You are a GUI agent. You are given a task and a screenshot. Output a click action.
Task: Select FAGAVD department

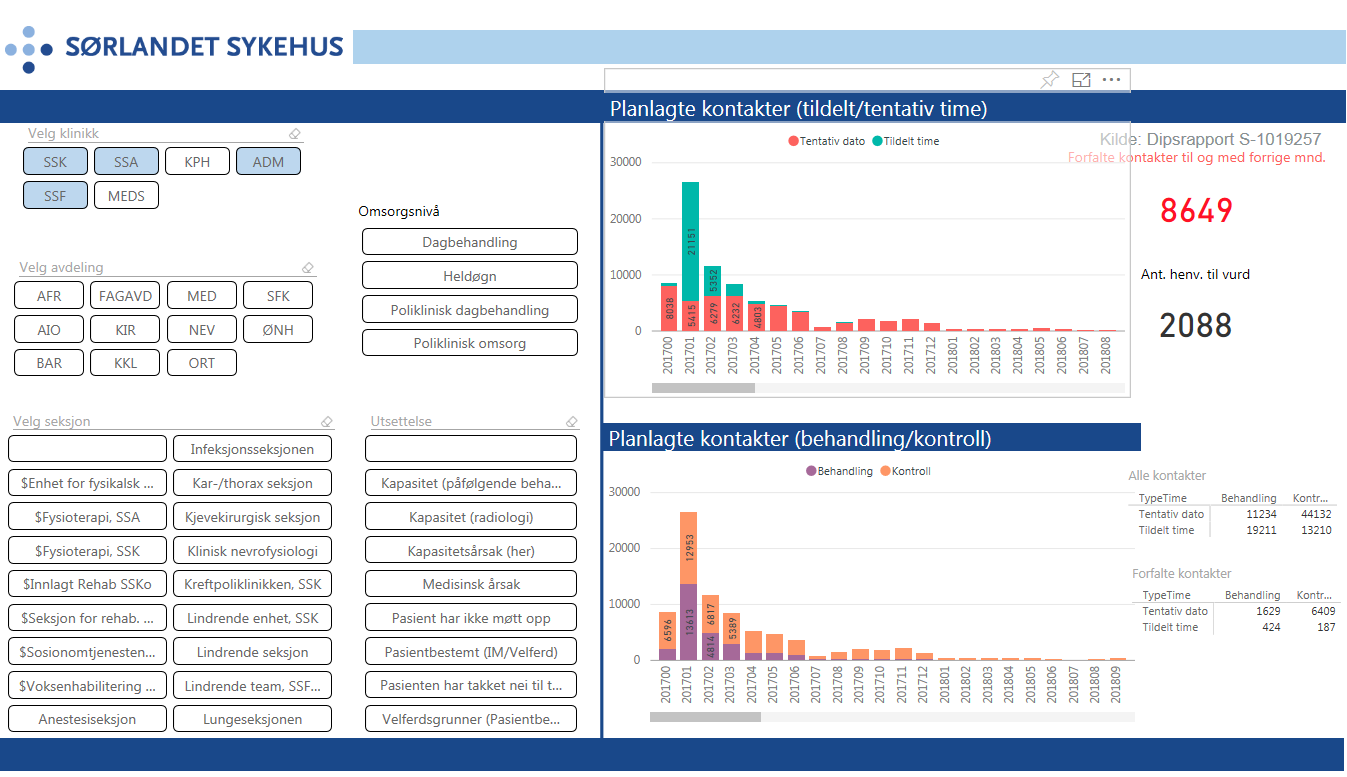pyautogui.click(x=125, y=296)
